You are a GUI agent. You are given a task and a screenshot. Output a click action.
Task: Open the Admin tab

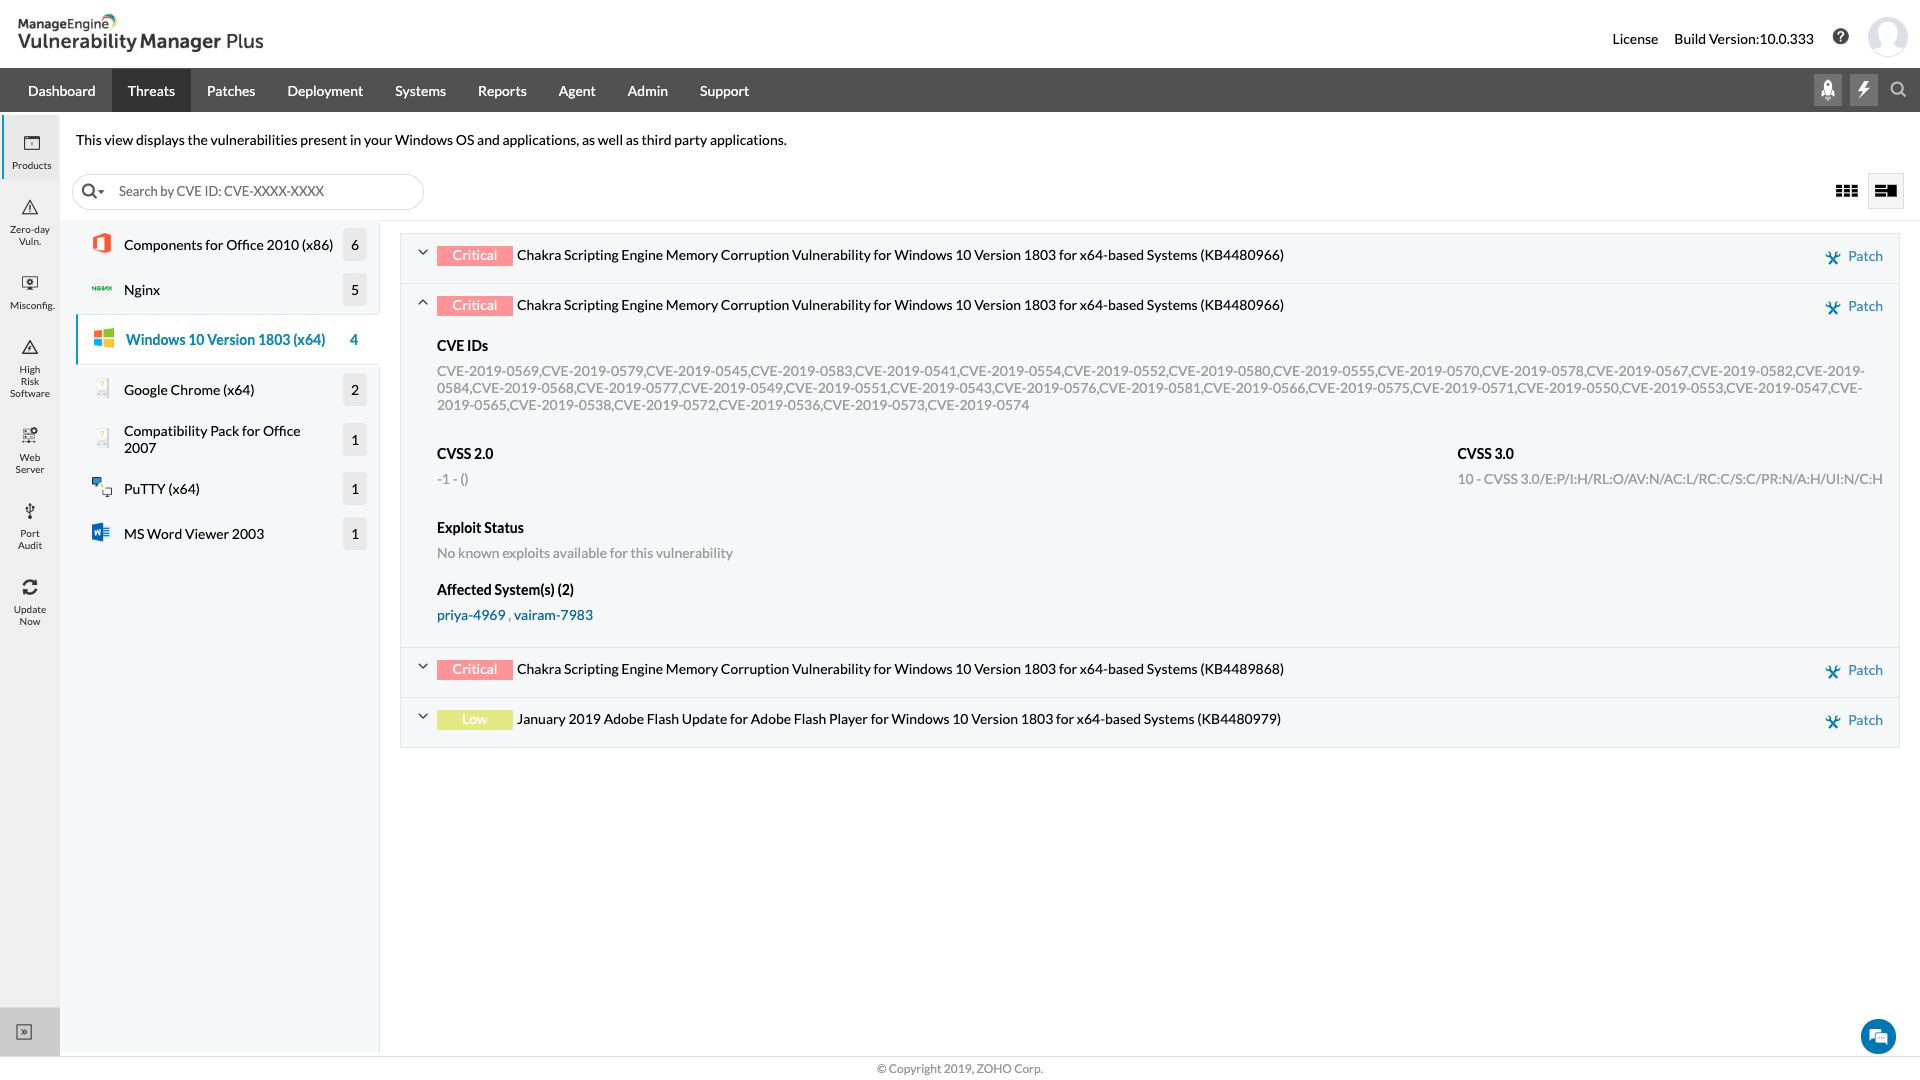pos(648,90)
